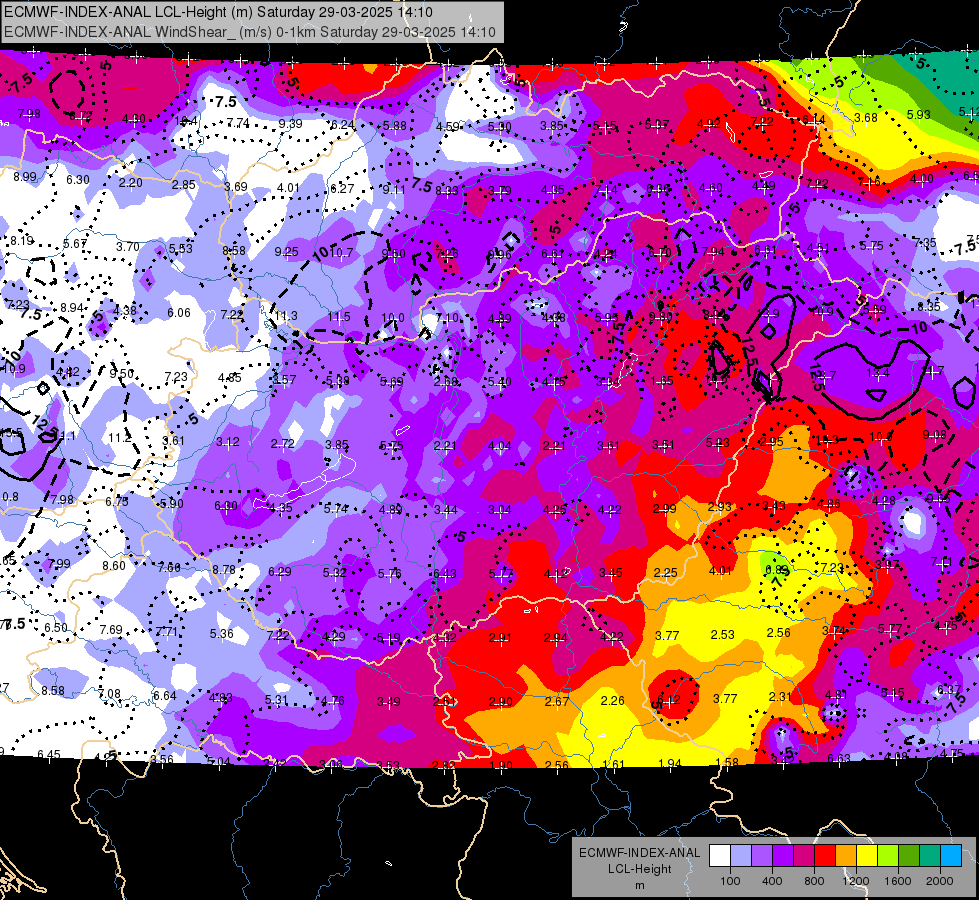Click the map value '9.39'
979x900 pixels.
coord(290,124)
